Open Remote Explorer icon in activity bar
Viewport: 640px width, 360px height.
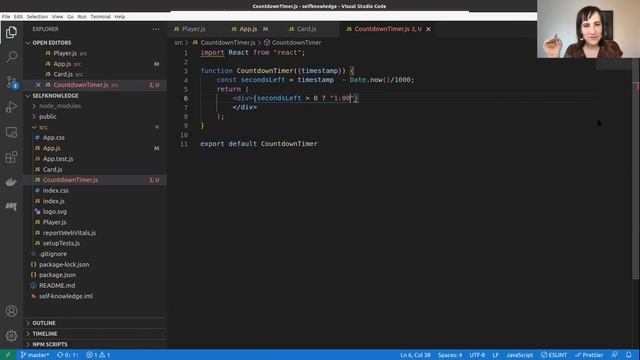(x=11, y=132)
